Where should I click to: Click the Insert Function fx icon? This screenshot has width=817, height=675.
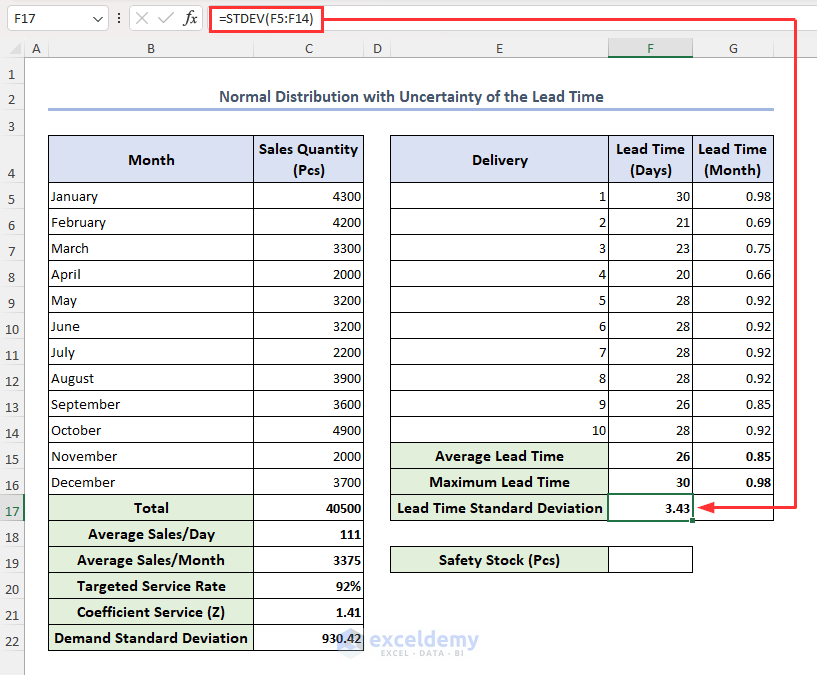click(190, 19)
